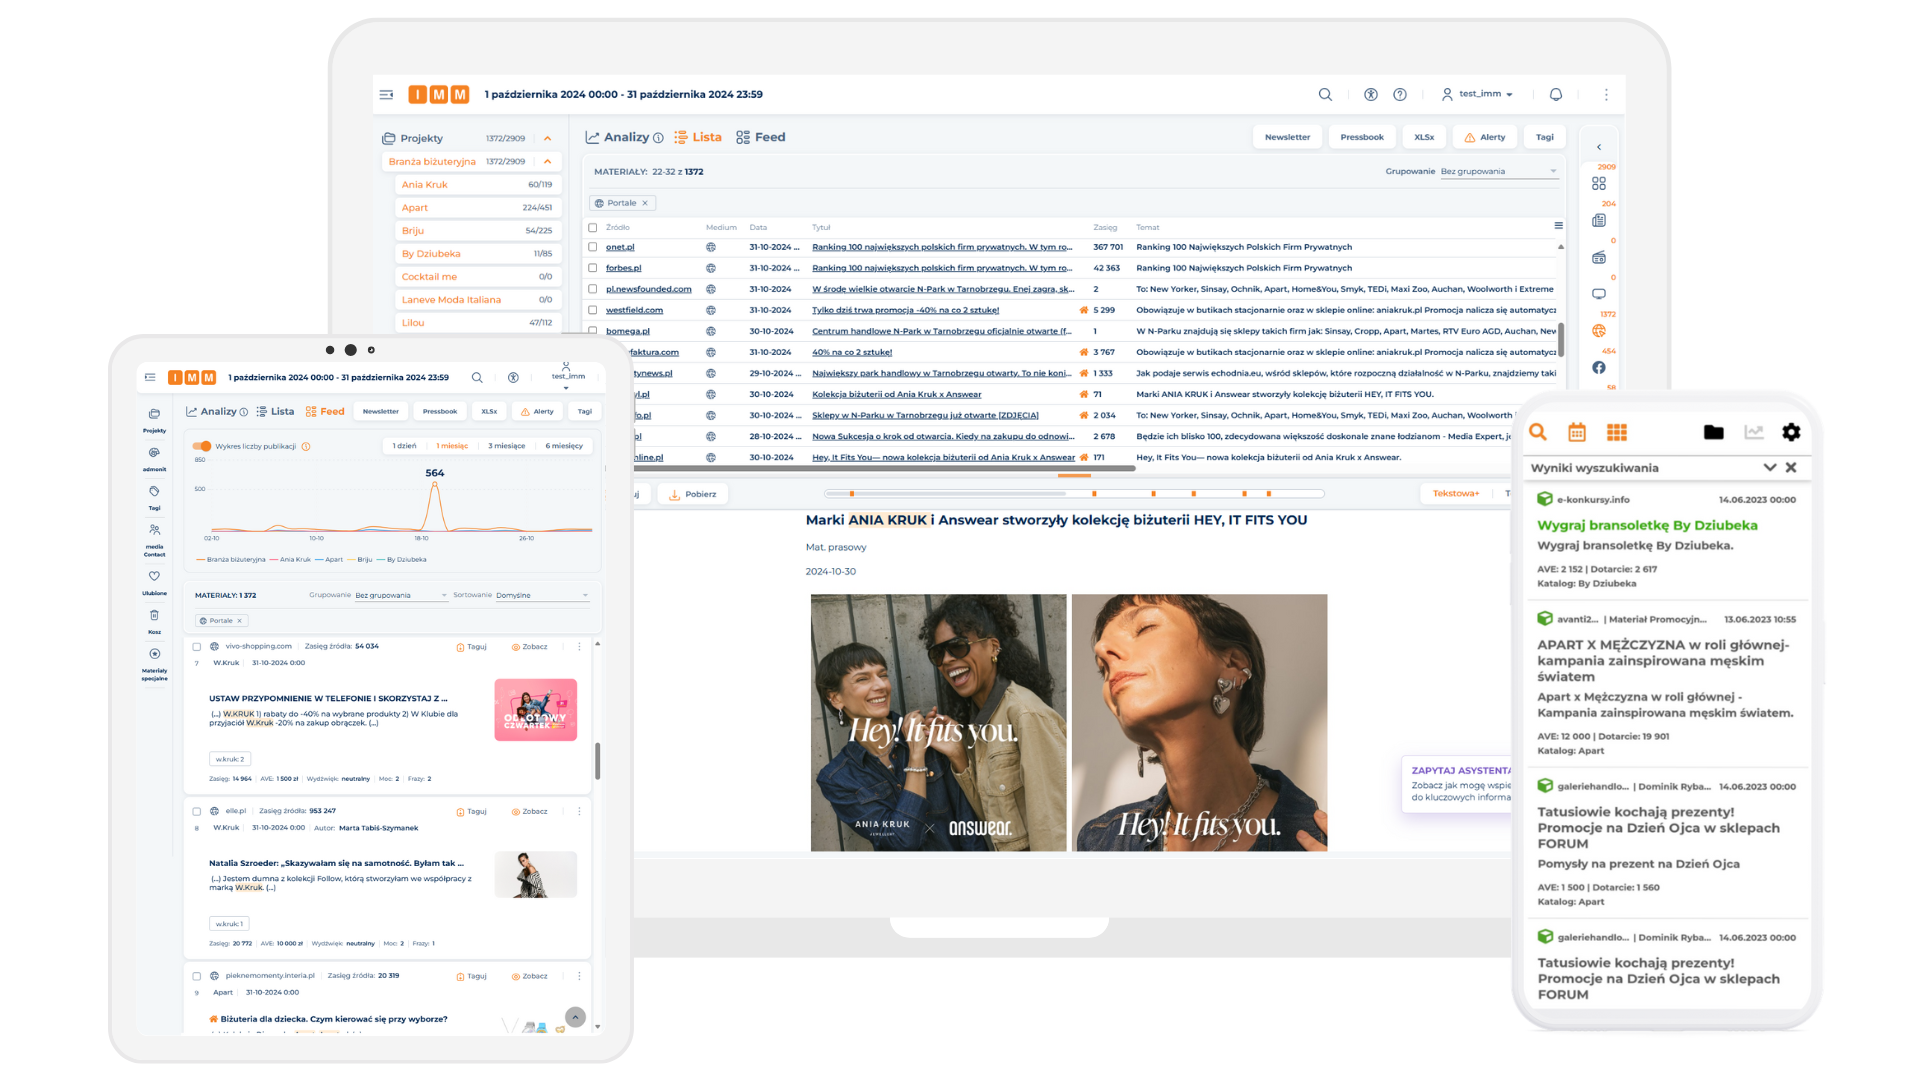The width and height of the screenshot is (1920, 1080).
Task: Open the test_imm user dropdown on the tablet
Action: point(567,377)
